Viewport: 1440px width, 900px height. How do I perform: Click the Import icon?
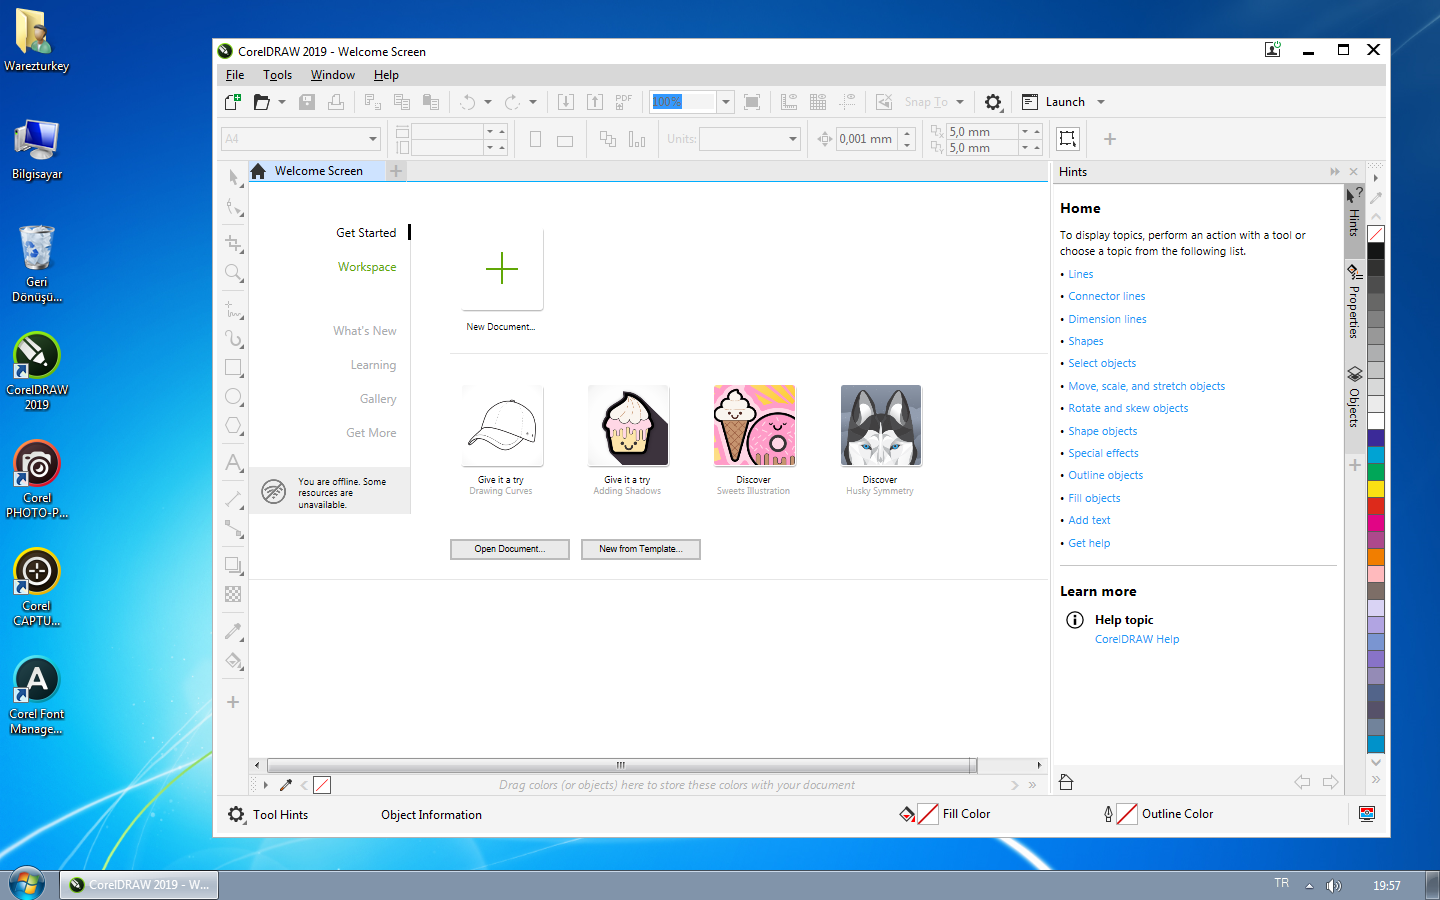point(565,102)
